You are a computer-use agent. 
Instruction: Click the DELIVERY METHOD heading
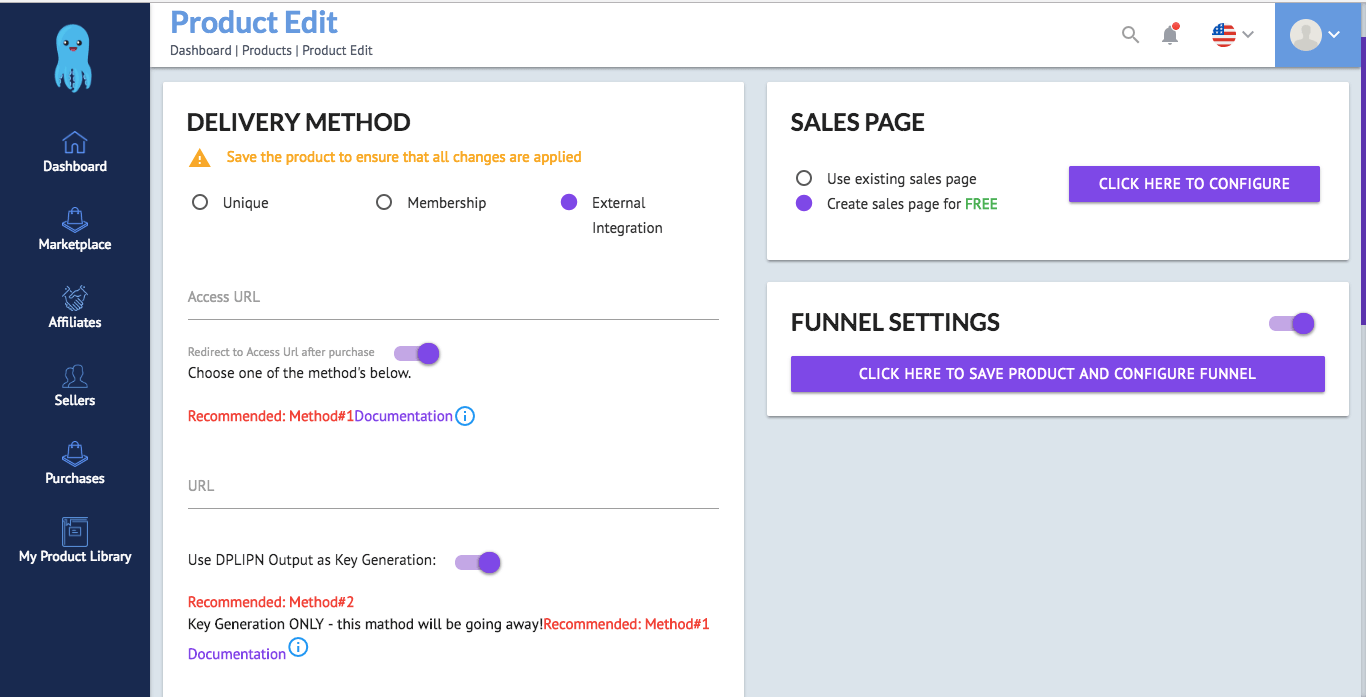(299, 123)
